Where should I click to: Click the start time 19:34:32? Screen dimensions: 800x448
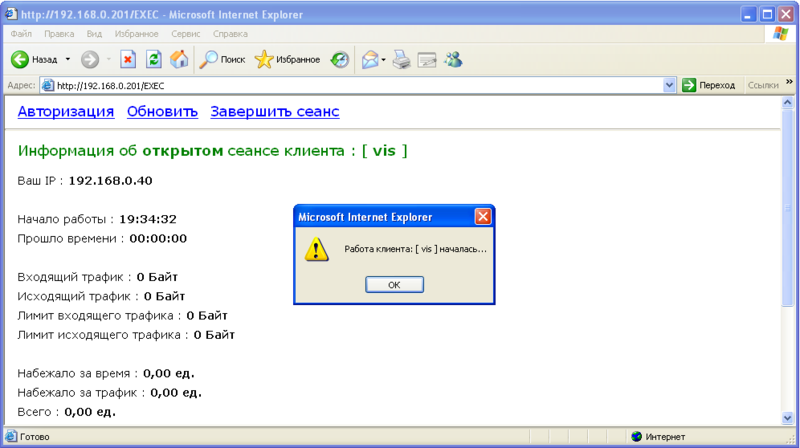148,219
